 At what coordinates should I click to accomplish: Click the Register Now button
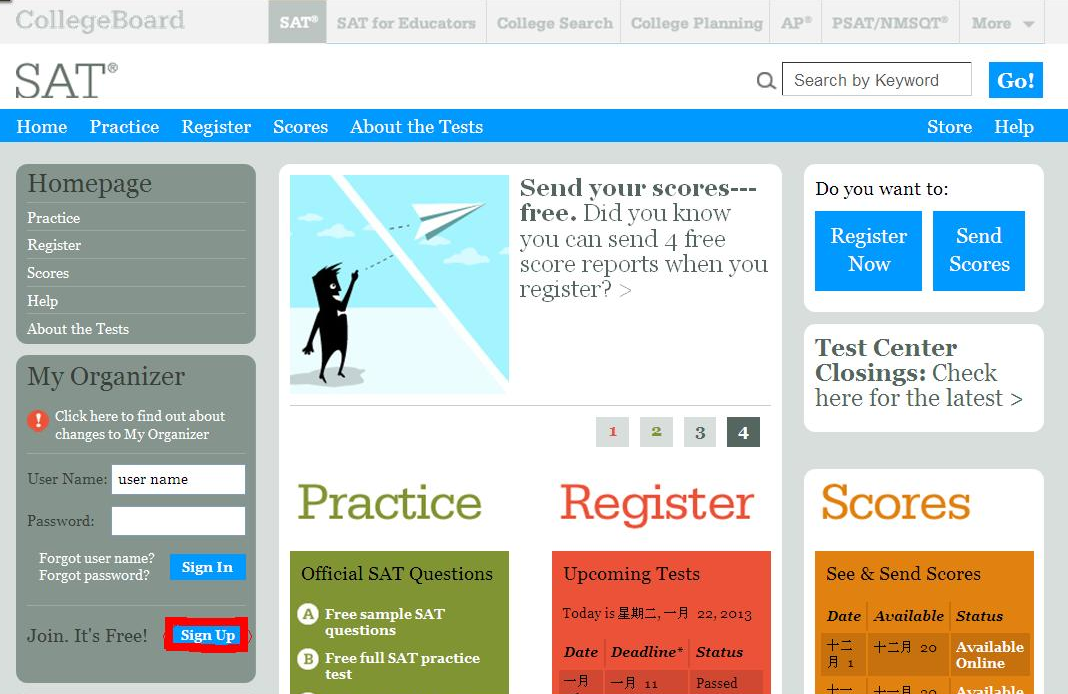click(868, 251)
